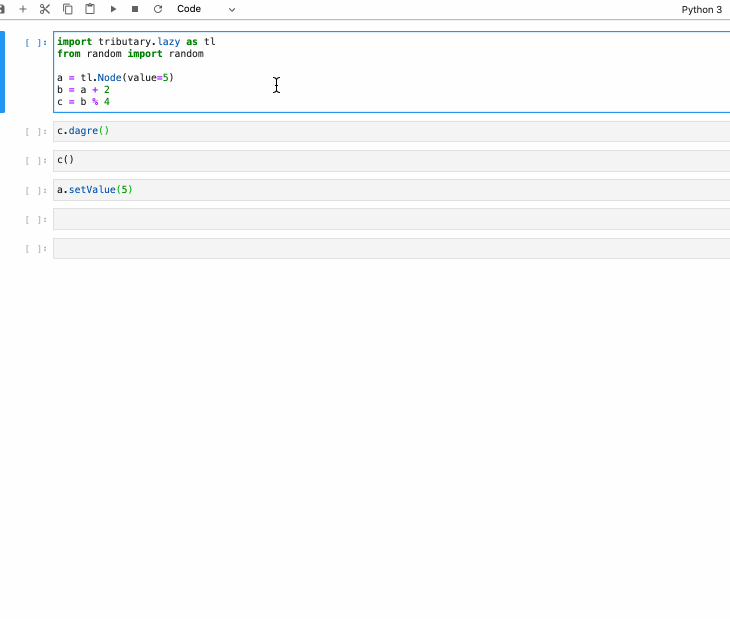The height and width of the screenshot is (619, 730).
Task: Select the c() cell
Action: (x=392, y=161)
